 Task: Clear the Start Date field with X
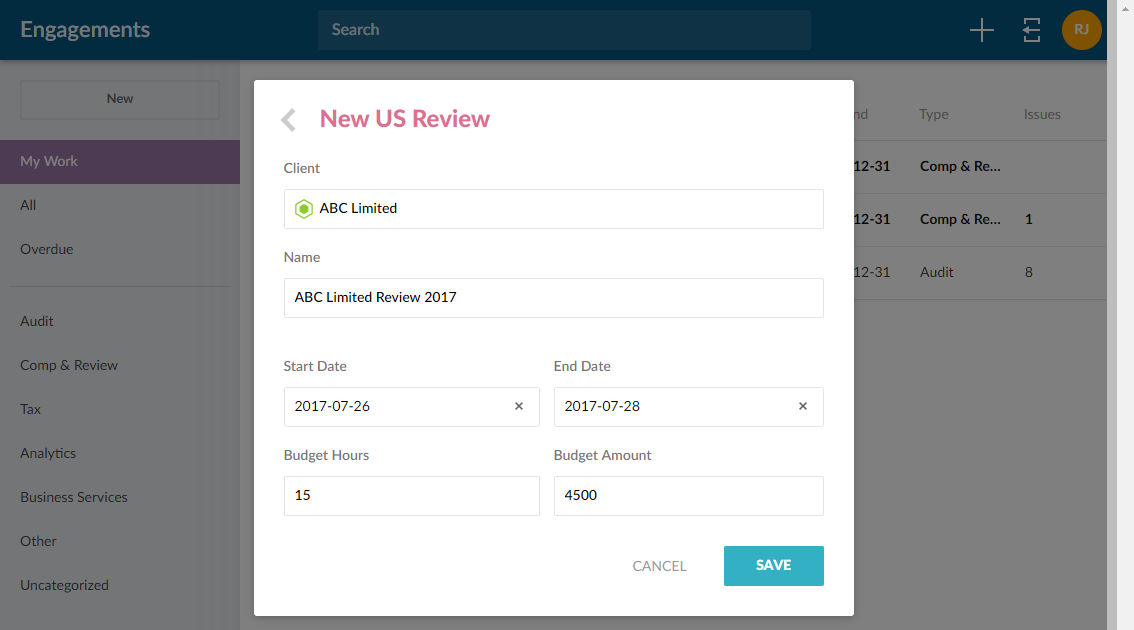point(519,407)
